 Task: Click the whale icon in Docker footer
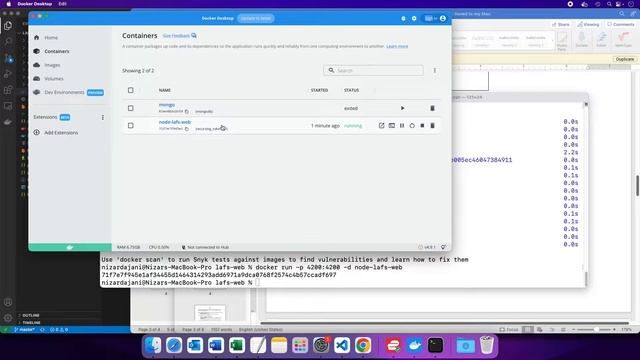click(x=70, y=247)
